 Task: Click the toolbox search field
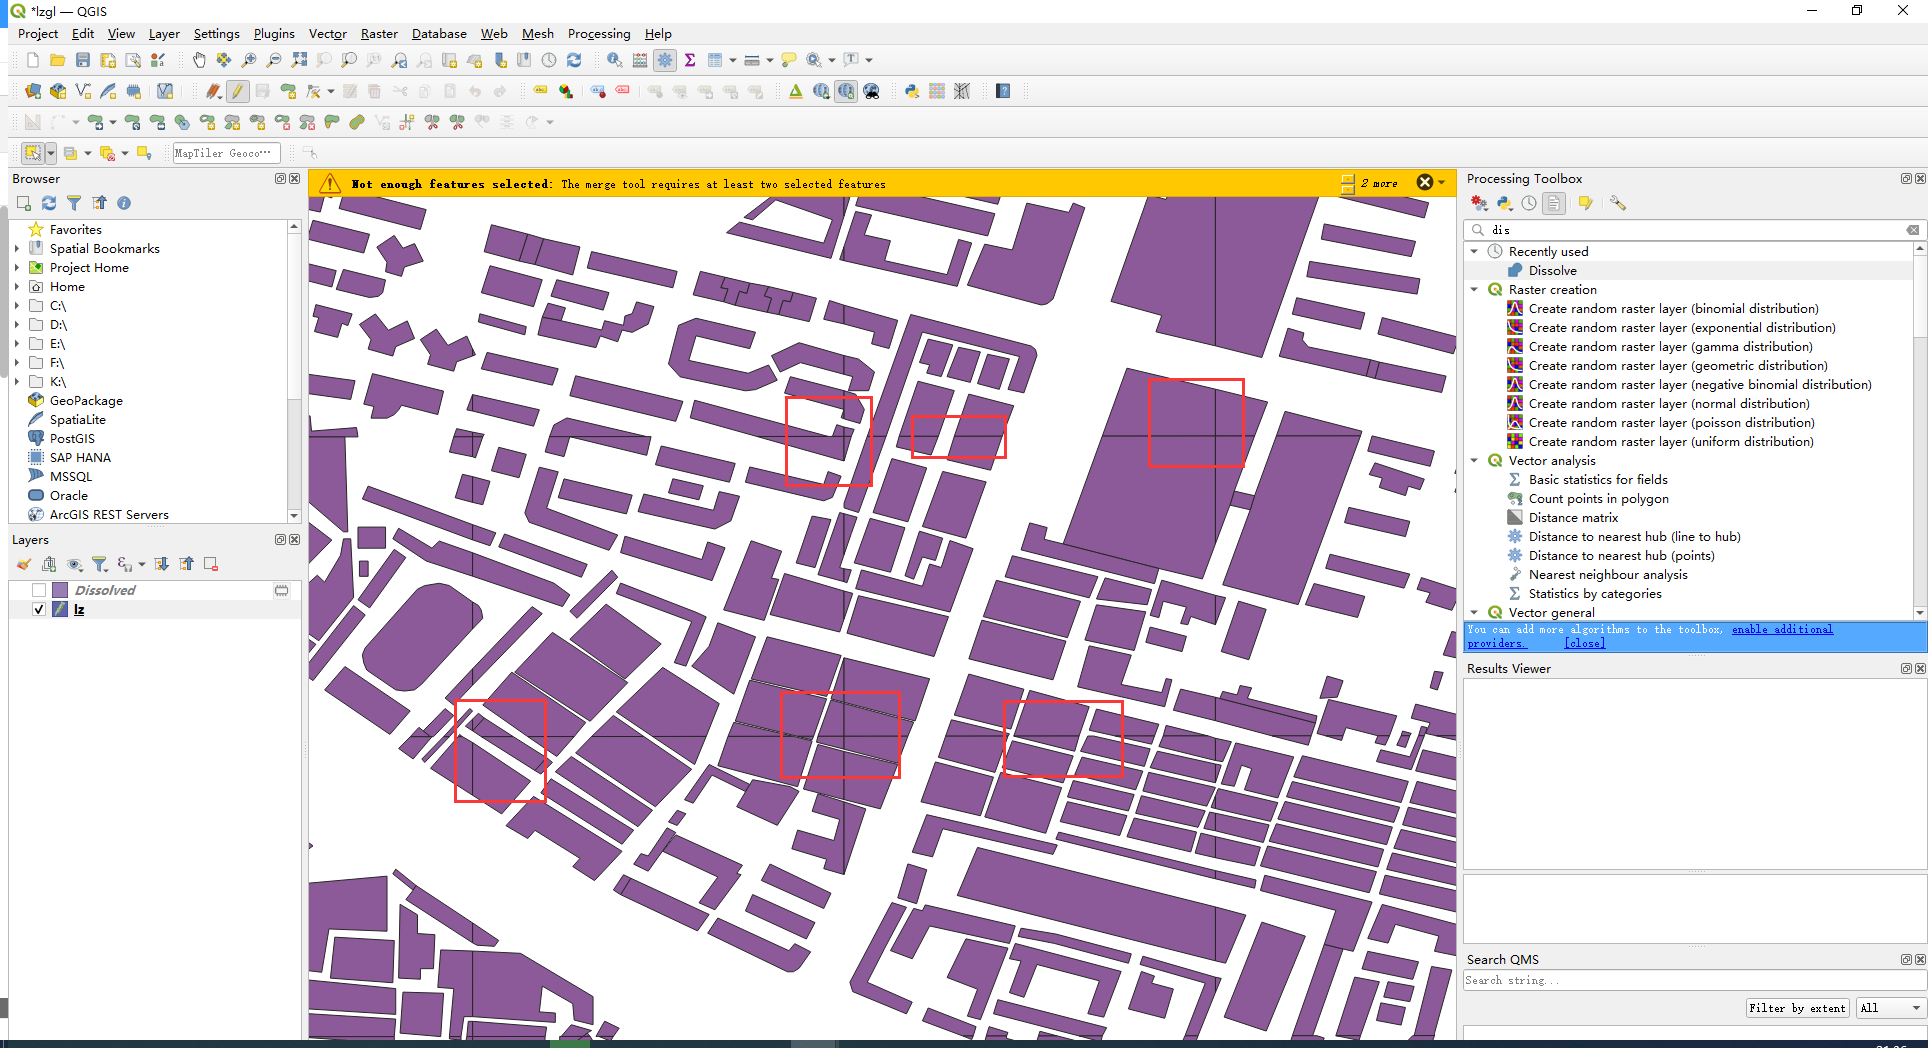pyautogui.click(x=1694, y=230)
